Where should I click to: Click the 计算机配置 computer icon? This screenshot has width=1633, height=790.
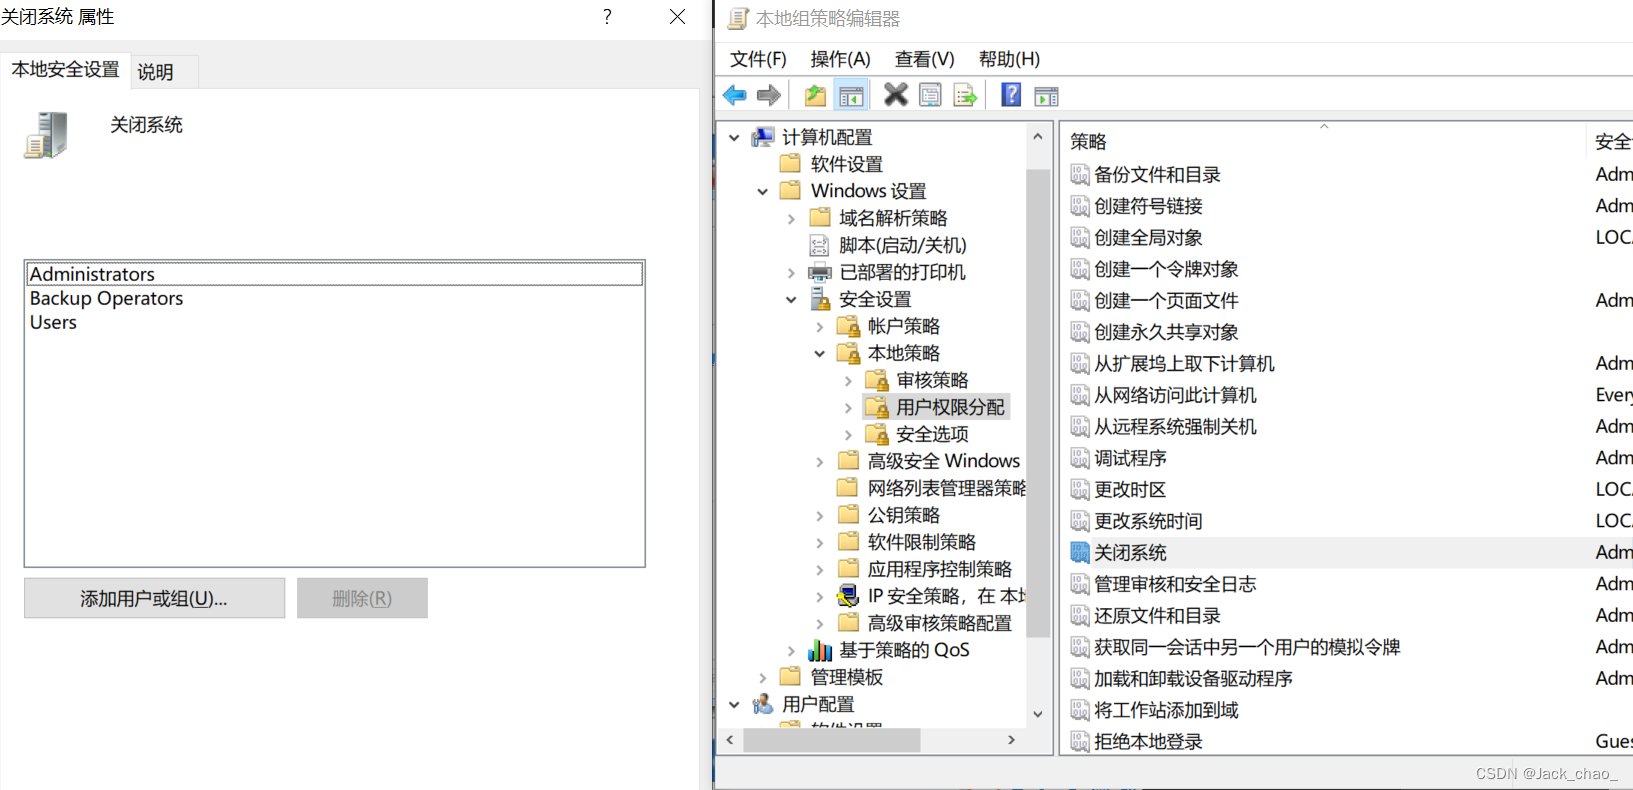pyautogui.click(x=763, y=137)
